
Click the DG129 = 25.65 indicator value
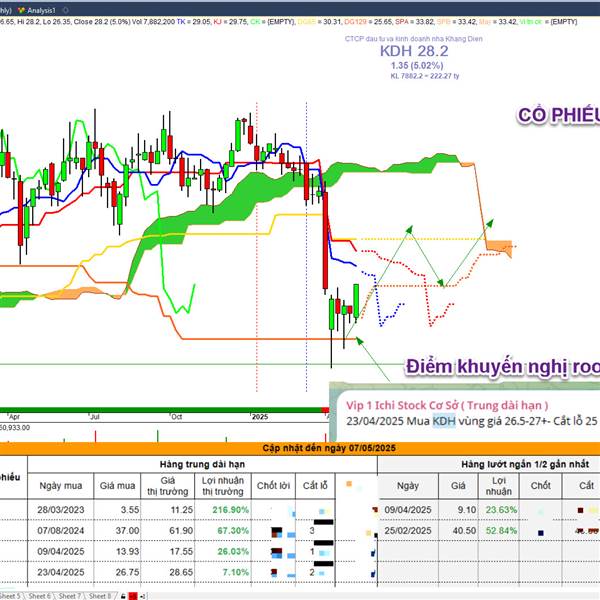[x=368, y=22]
